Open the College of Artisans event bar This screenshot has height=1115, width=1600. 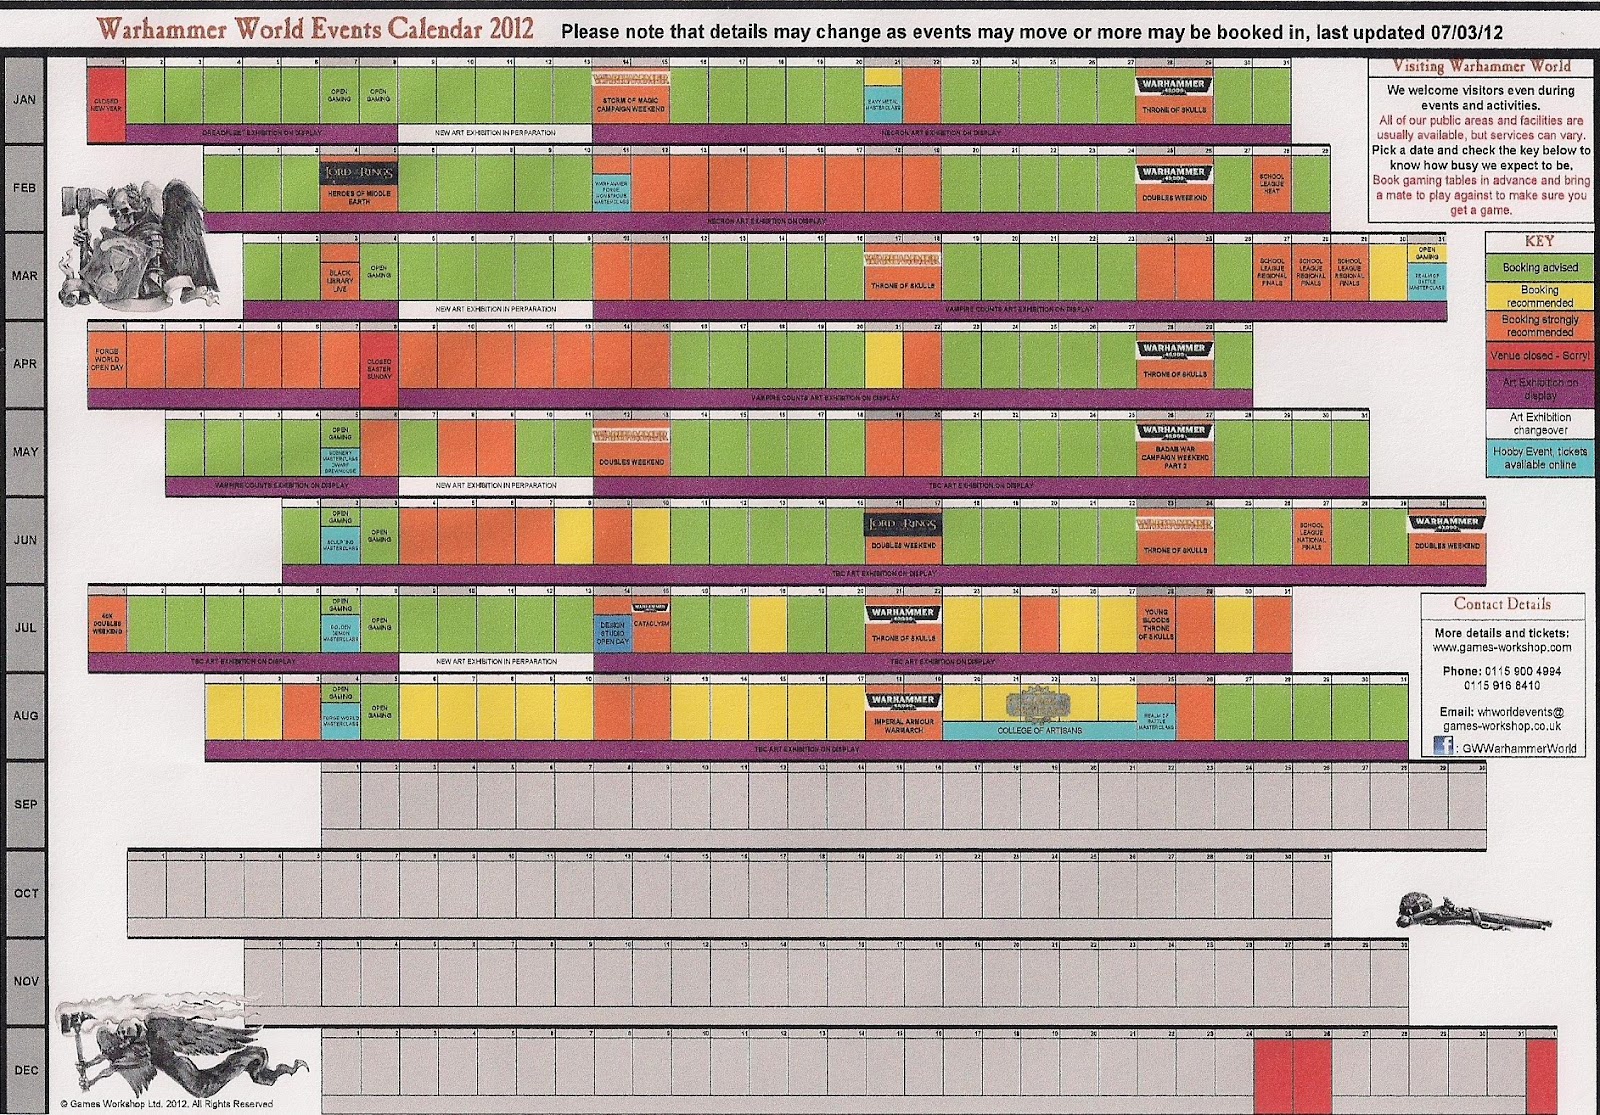click(x=1040, y=731)
